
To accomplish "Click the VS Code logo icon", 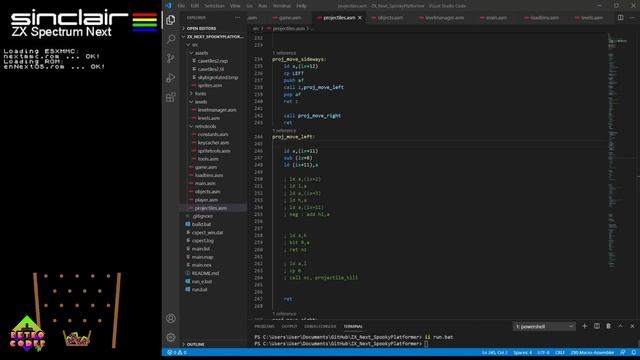I will click(x=169, y=6).
